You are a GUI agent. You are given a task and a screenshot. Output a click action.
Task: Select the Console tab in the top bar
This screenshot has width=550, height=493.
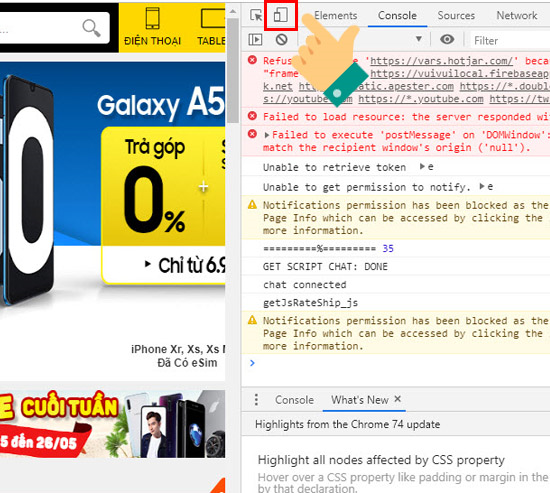click(397, 15)
